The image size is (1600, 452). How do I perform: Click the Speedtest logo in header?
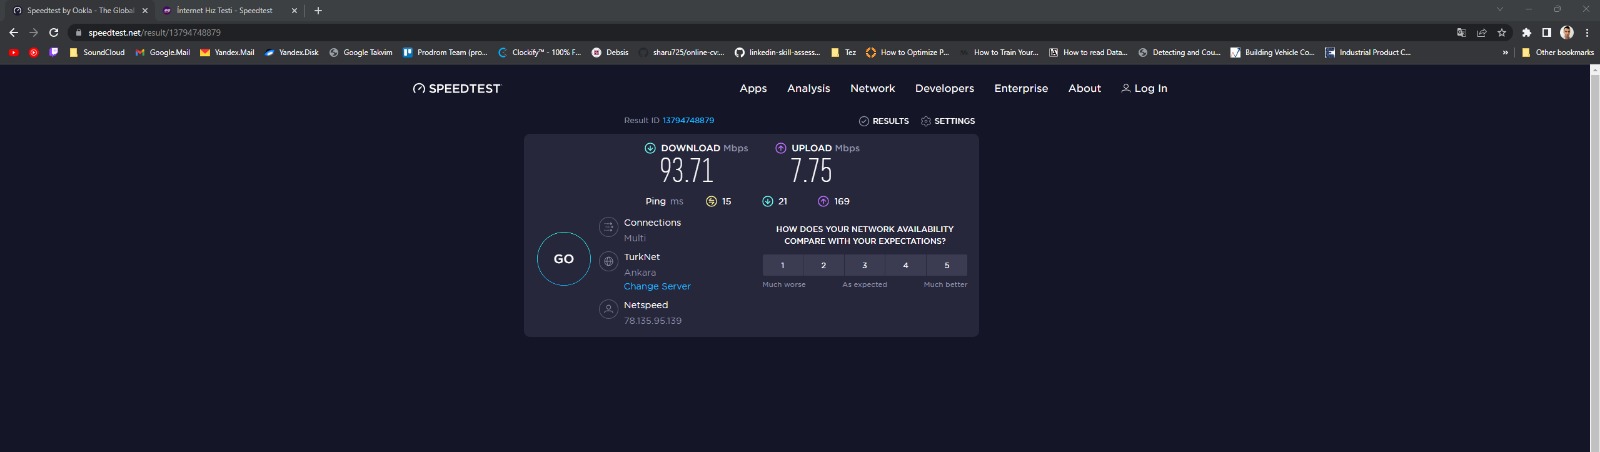pyautogui.click(x=456, y=89)
